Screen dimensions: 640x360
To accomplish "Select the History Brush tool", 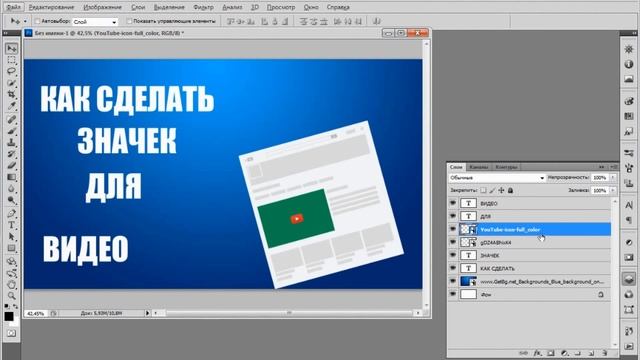I will coord(11,154).
